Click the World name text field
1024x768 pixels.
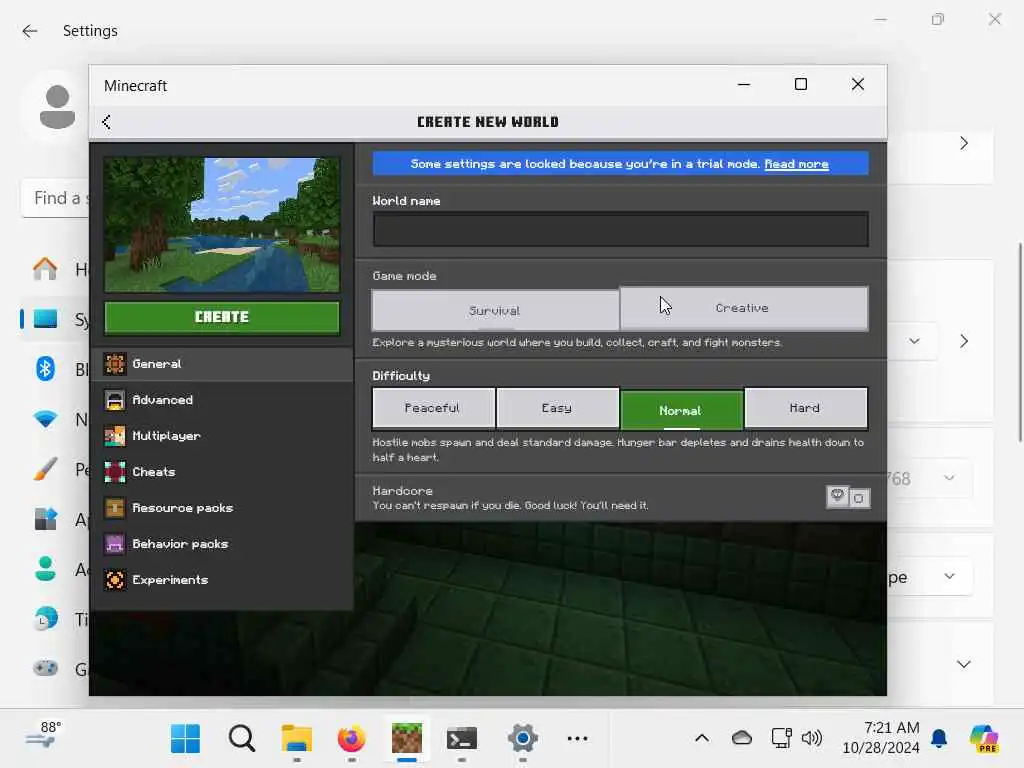[x=620, y=229]
